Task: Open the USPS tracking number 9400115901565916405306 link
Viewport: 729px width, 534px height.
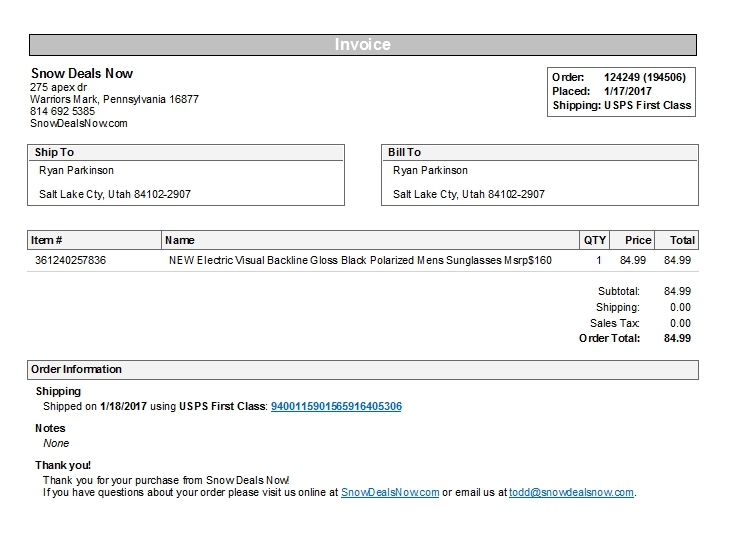Action: pos(336,406)
